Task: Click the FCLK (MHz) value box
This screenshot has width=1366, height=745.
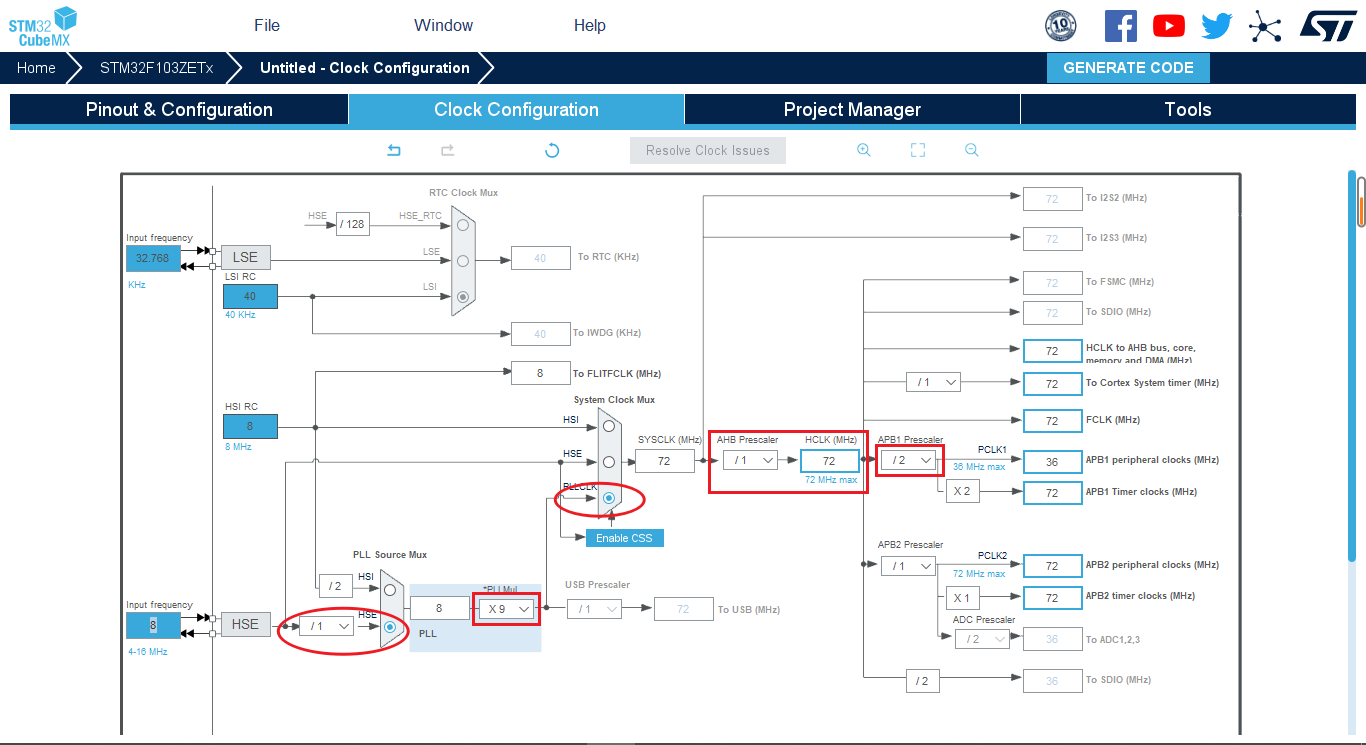Action: [x=1052, y=420]
